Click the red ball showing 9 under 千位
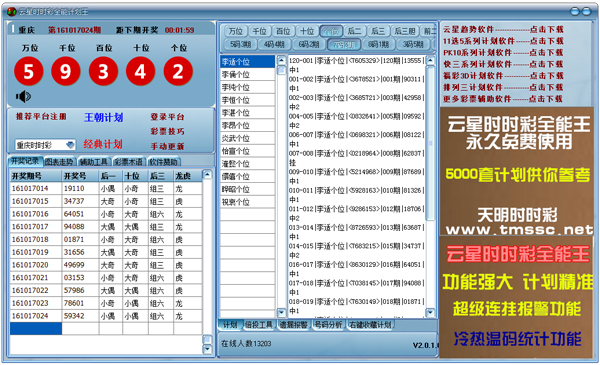This screenshot has width=600, height=365. click(x=66, y=71)
